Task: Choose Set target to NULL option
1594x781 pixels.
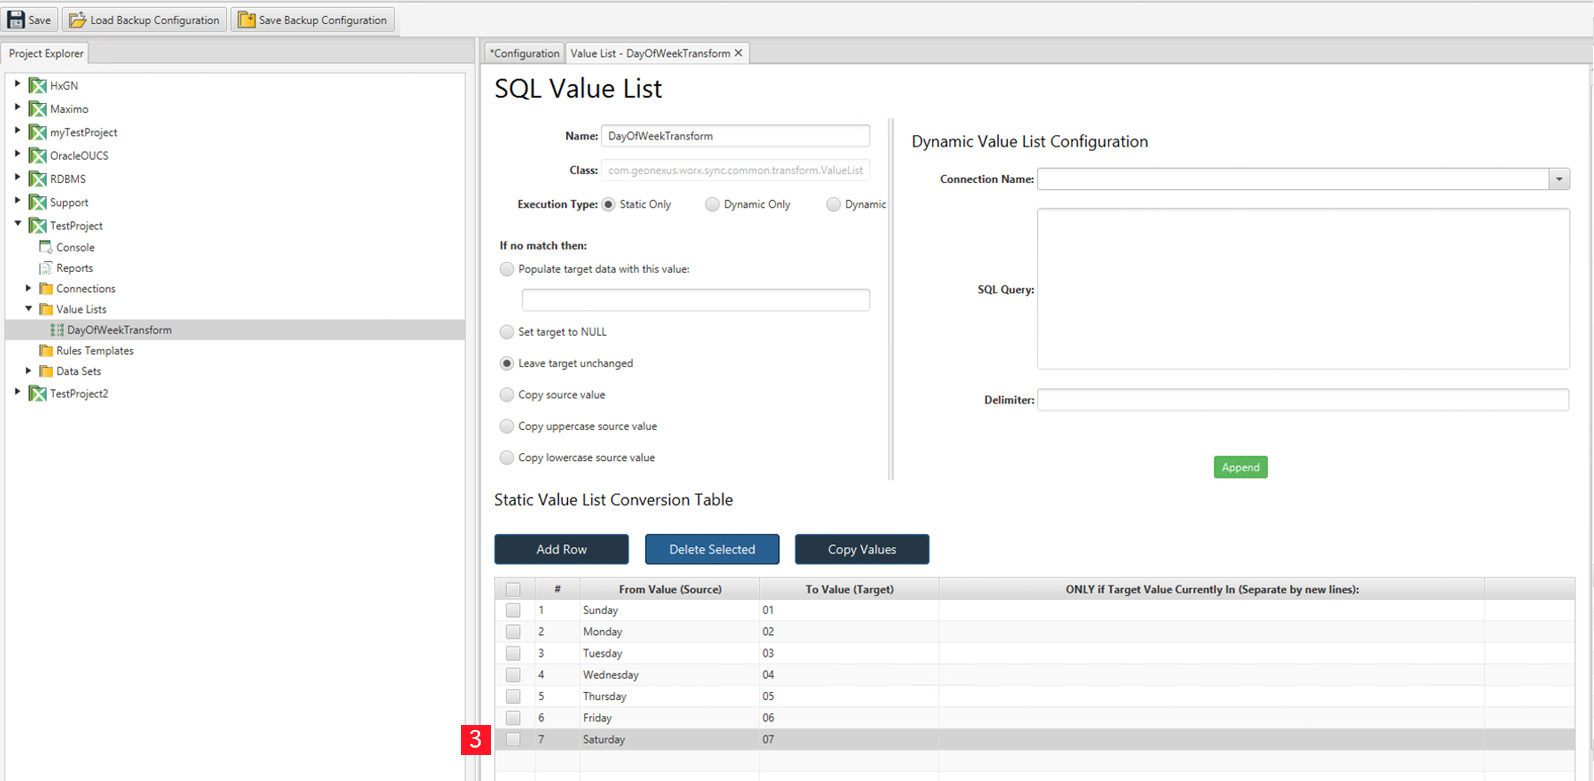Action: (x=507, y=332)
